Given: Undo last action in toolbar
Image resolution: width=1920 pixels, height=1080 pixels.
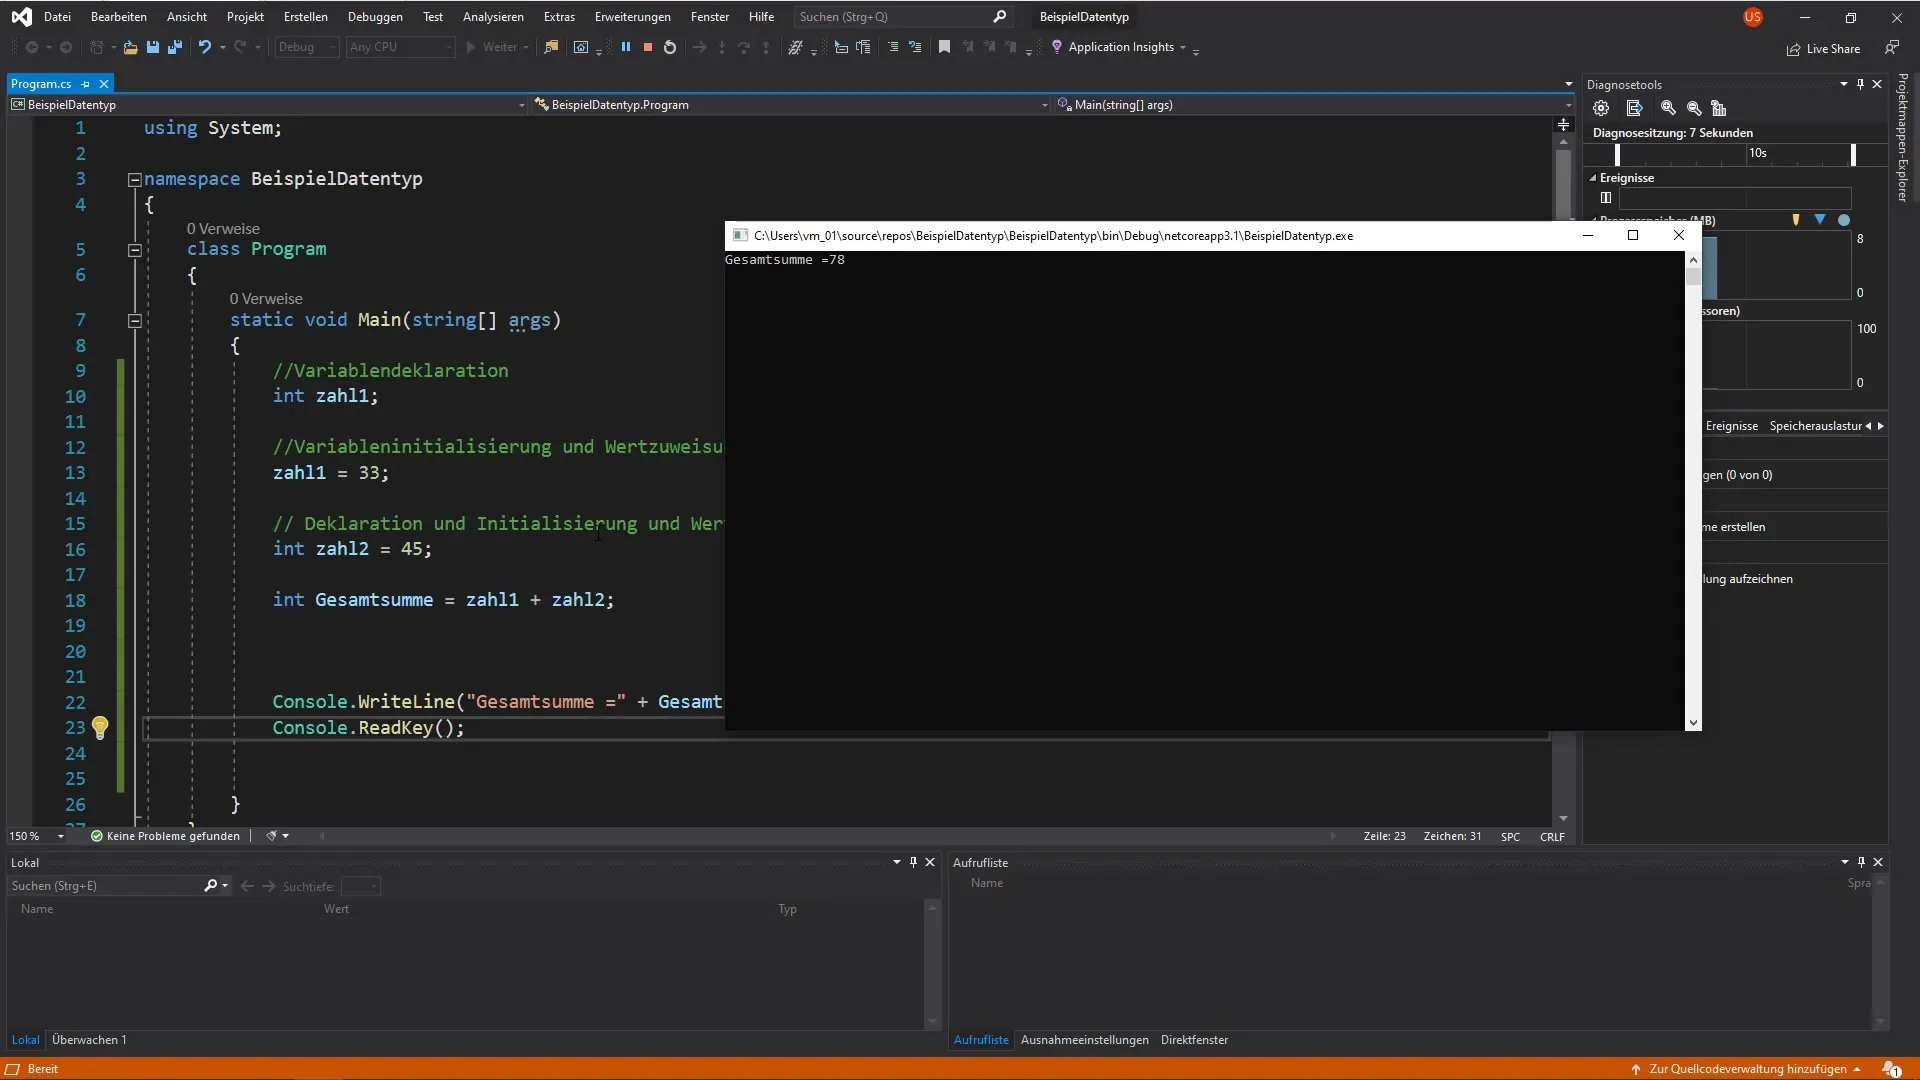Looking at the screenshot, I should (204, 47).
